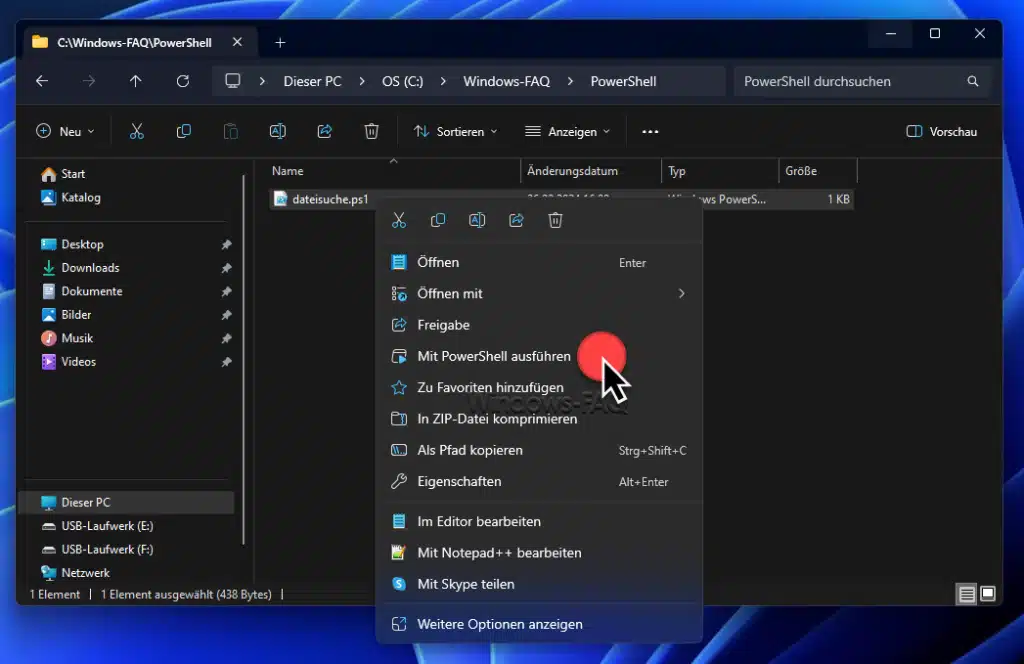Run script via Mit PowerShell ausführen
The height and width of the screenshot is (664, 1024).
539,356
